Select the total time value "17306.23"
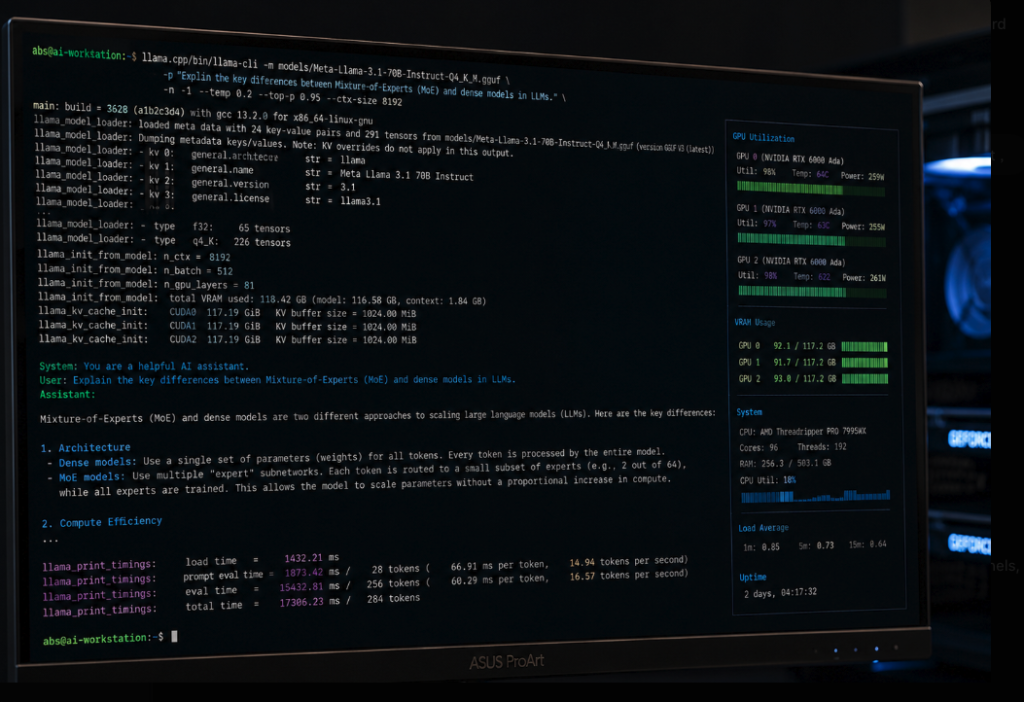 301,602
